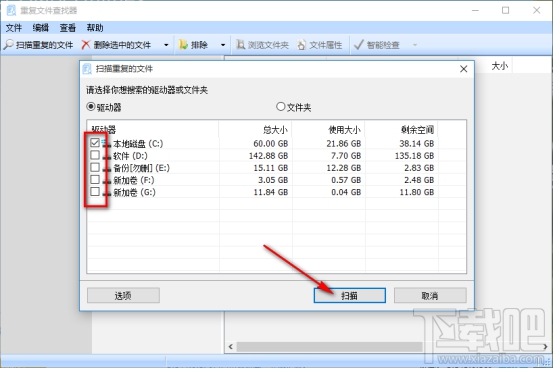Click the 11.80 GB free space cell
This screenshot has width=553, height=369.
tap(417, 192)
